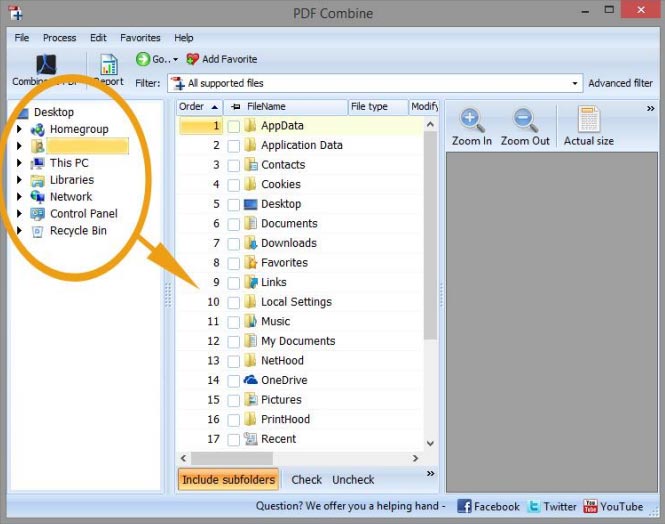The image size is (665, 524).
Task: Click the Recent folder icon
Action: tap(251, 439)
